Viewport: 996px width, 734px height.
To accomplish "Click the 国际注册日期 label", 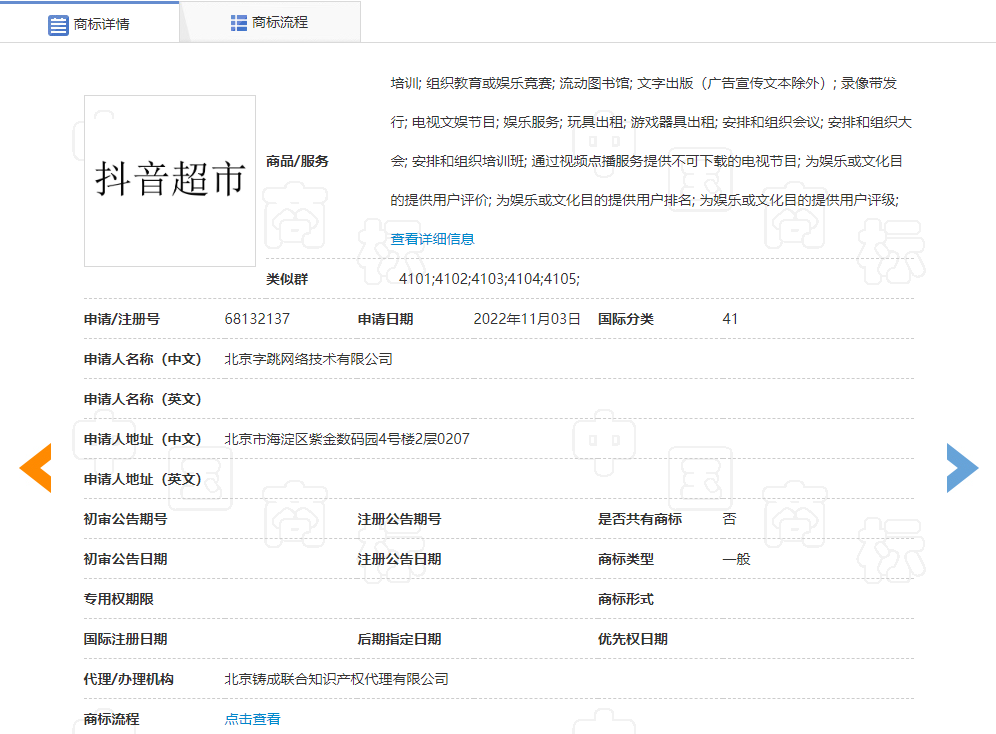I will coord(126,639).
